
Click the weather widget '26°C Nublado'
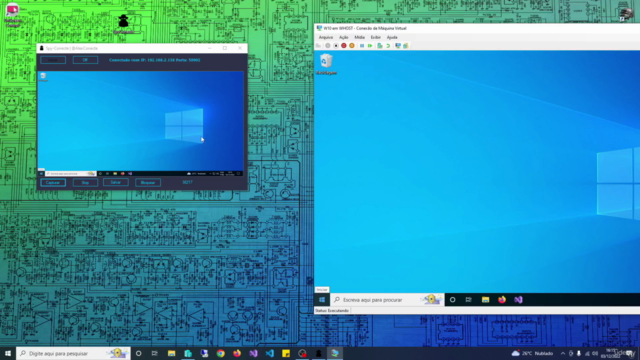pyautogui.click(x=532, y=353)
